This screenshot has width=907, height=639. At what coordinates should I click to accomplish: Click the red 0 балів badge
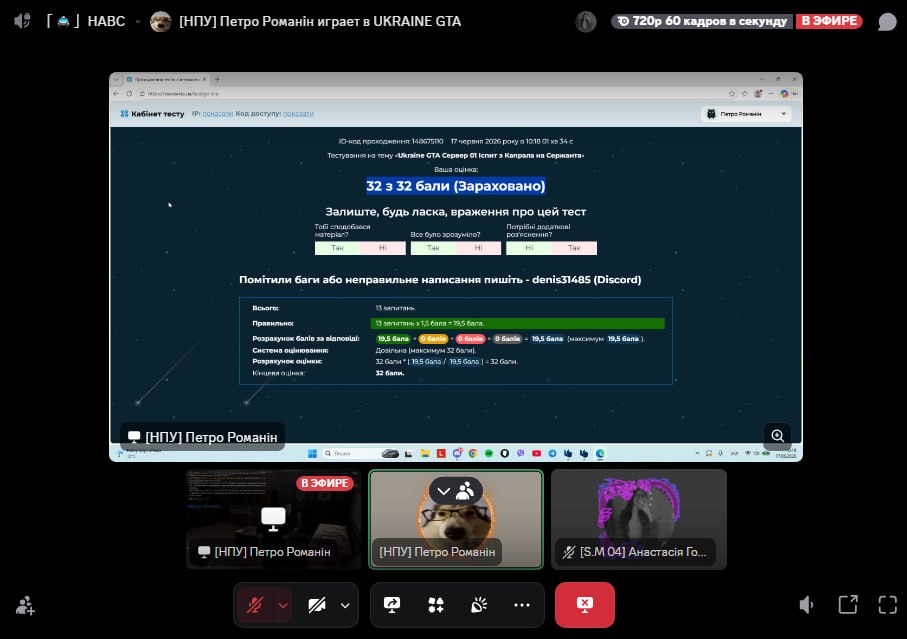[x=470, y=339]
